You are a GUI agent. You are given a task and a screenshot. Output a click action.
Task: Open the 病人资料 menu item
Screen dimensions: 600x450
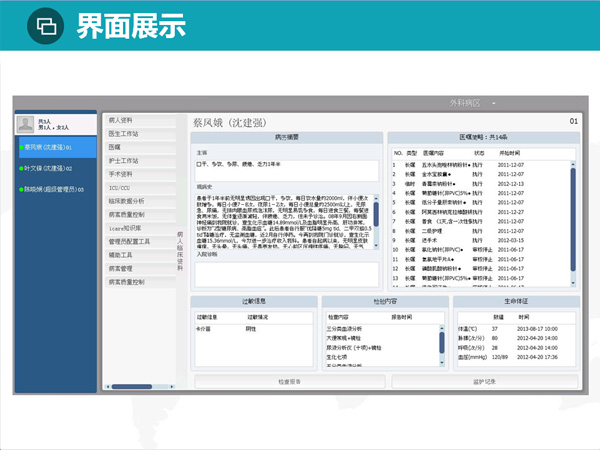[140, 120]
